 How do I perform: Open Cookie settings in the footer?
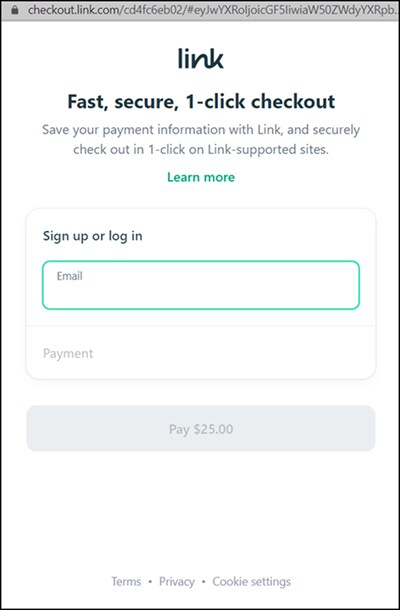click(x=251, y=582)
